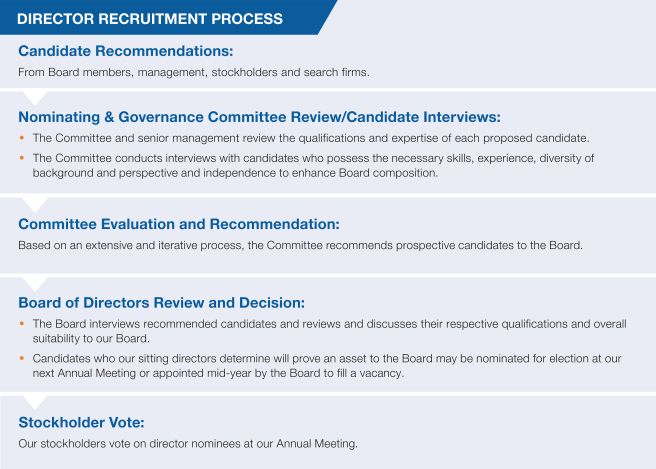This screenshot has width=656, height=469.
Task: Click the orange bullet before 'Candidates who our sitting directors'
Action: click(x=22, y=358)
